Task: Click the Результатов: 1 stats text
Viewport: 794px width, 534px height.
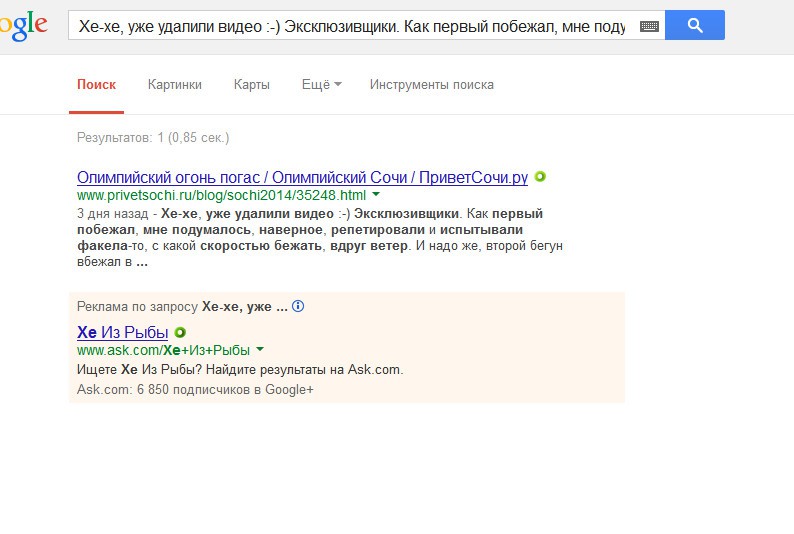Action: click(x=153, y=137)
